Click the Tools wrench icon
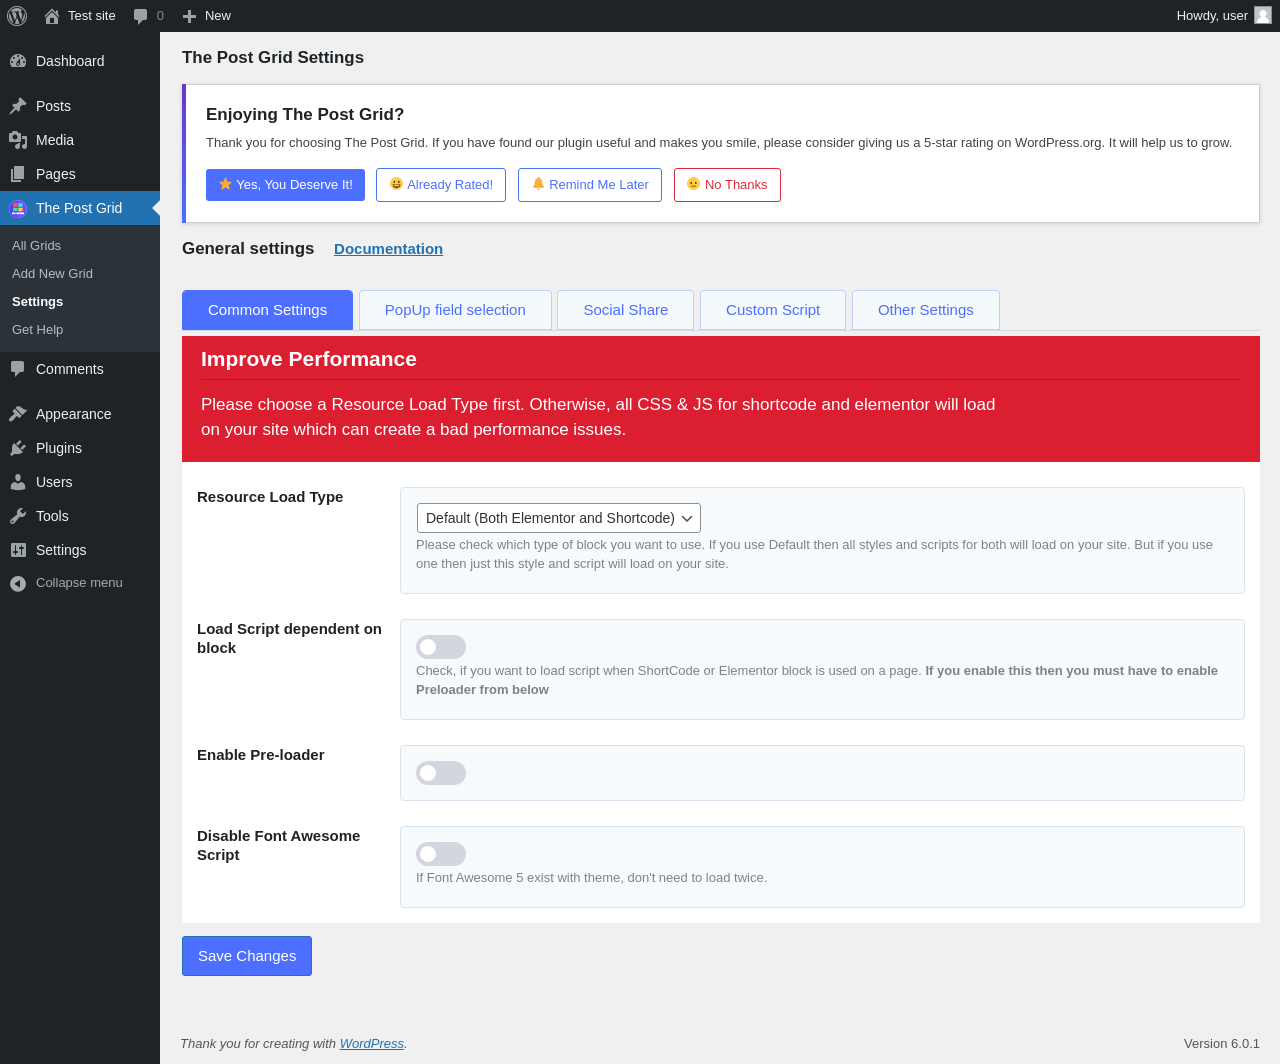The image size is (1280, 1064). pyautogui.click(x=18, y=516)
